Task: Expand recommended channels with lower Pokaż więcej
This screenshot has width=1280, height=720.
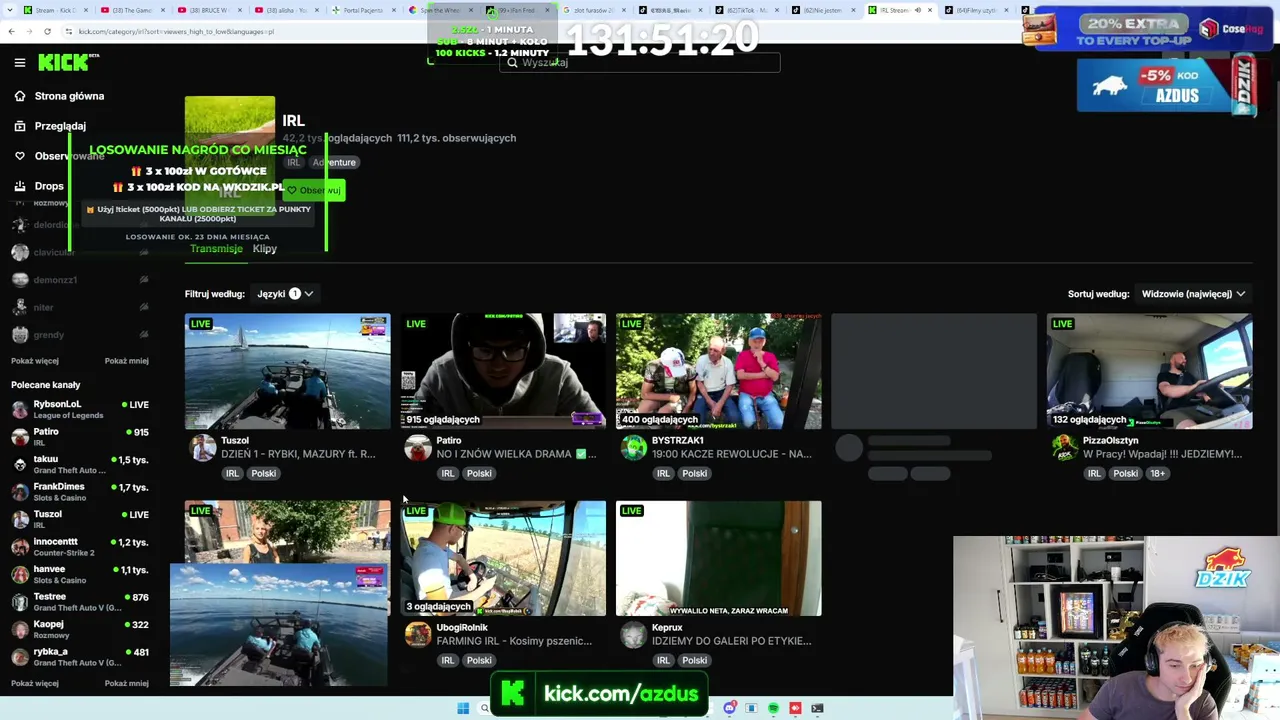Action: pyautogui.click(x=35, y=684)
